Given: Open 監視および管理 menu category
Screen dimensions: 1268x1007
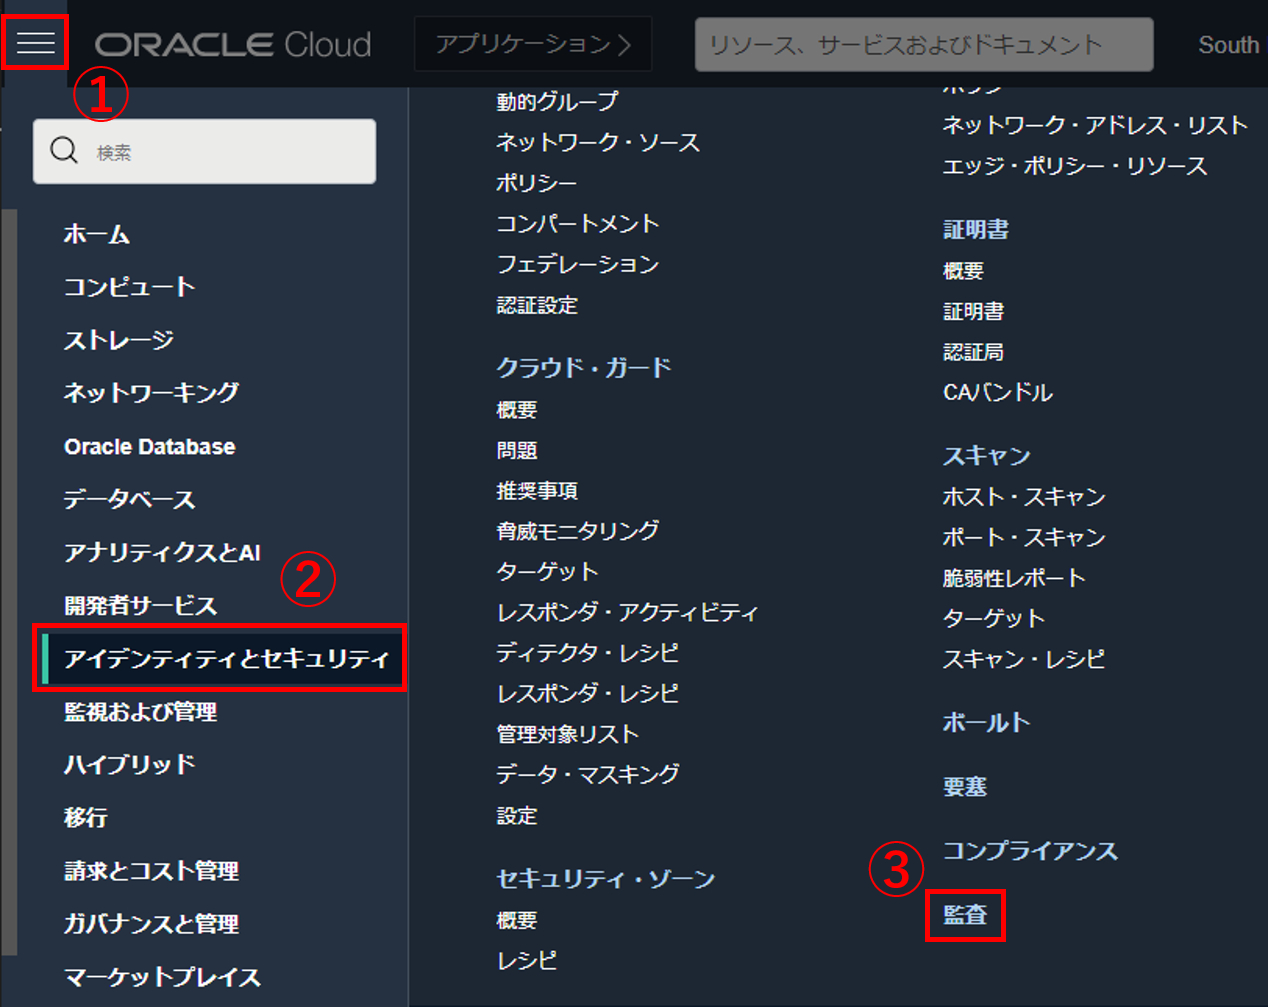Looking at the screenshot, I should coord(141,711).
